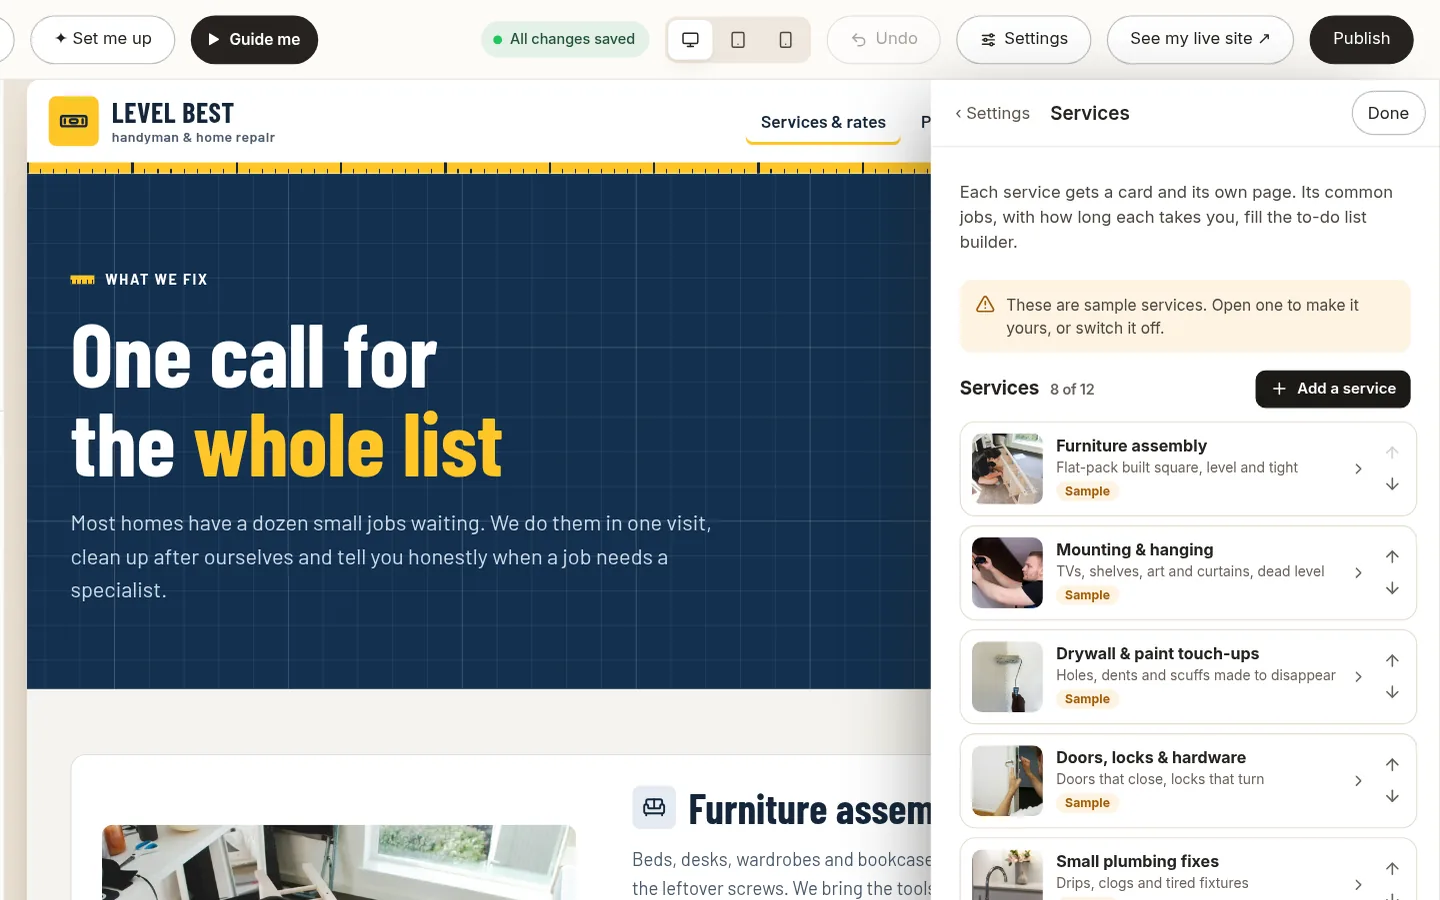Click the Mounting & hanging thumbnail
1440x900 pixels.
click(1007, 573)
